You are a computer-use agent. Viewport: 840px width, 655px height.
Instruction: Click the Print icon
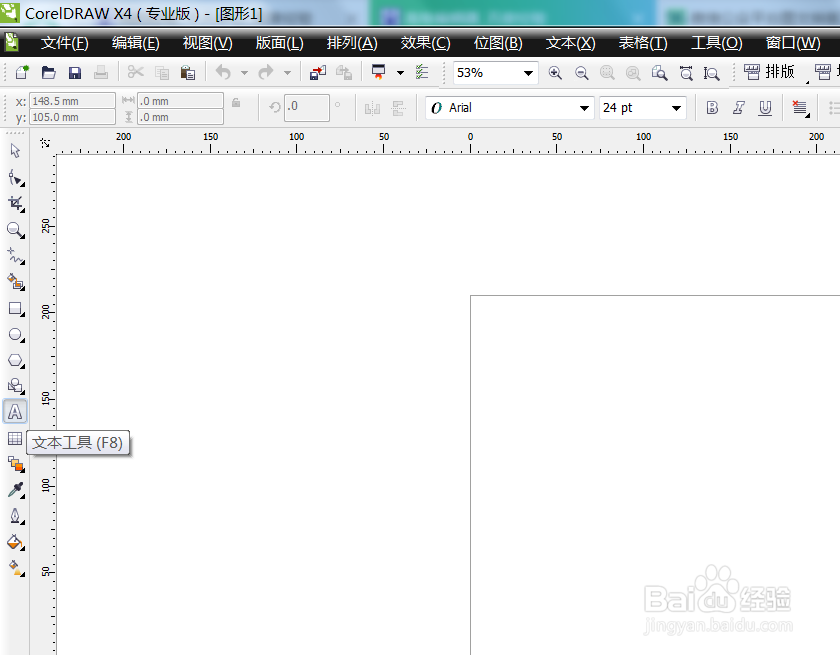pos(101,72)
